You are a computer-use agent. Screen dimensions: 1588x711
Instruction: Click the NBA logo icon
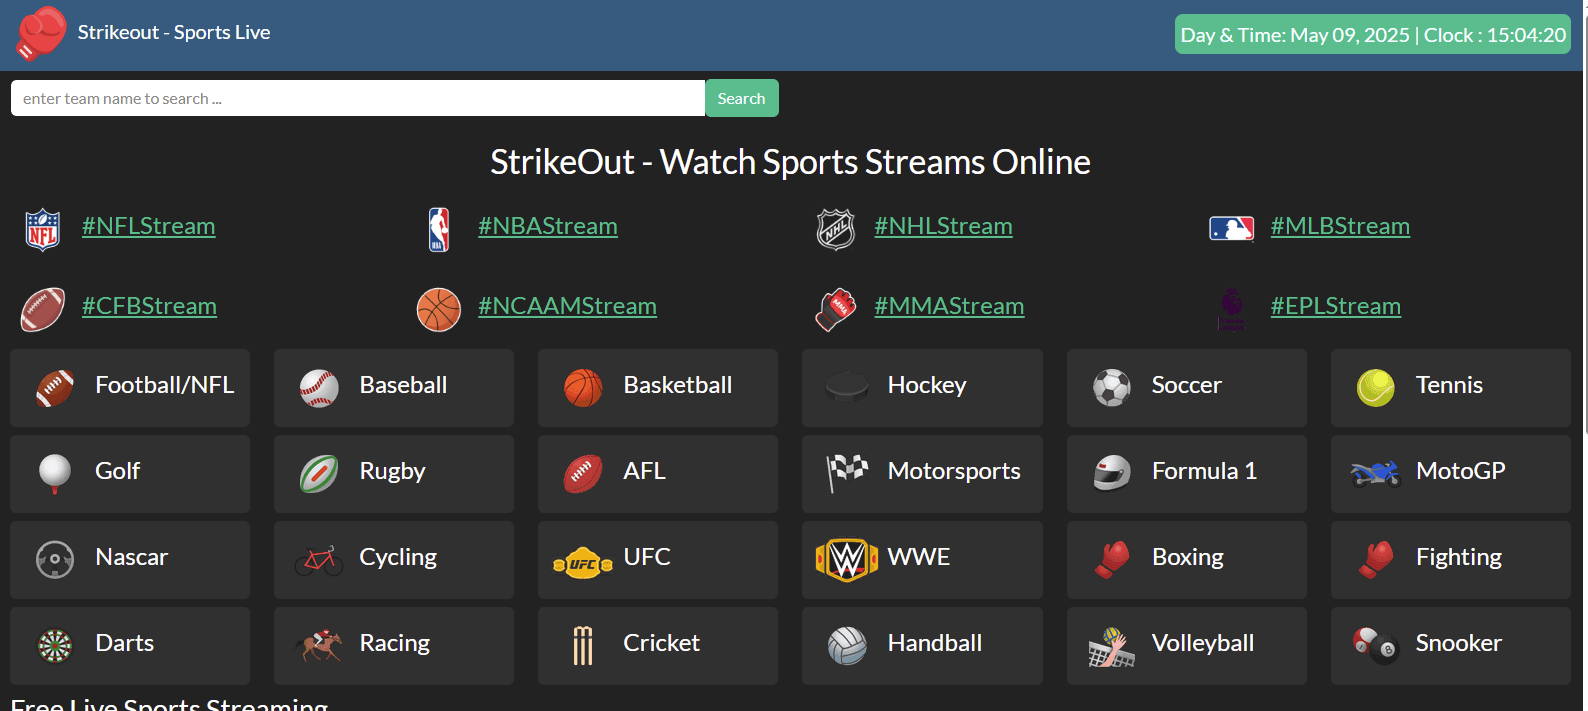pos(439,230)
